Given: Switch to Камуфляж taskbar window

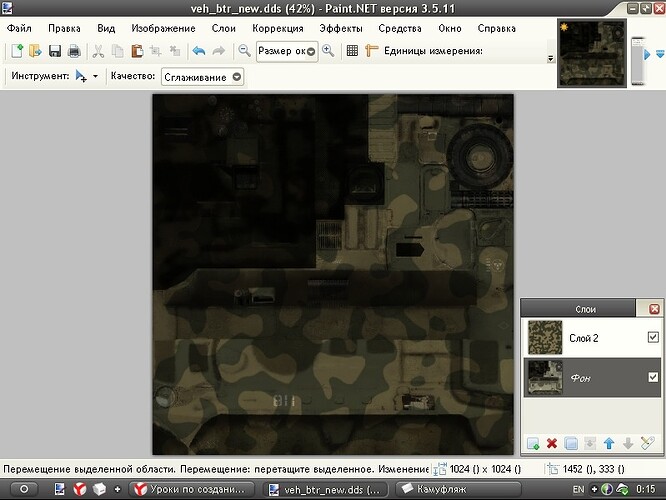Looking at the screenshot, I should [x=439, y=488].
